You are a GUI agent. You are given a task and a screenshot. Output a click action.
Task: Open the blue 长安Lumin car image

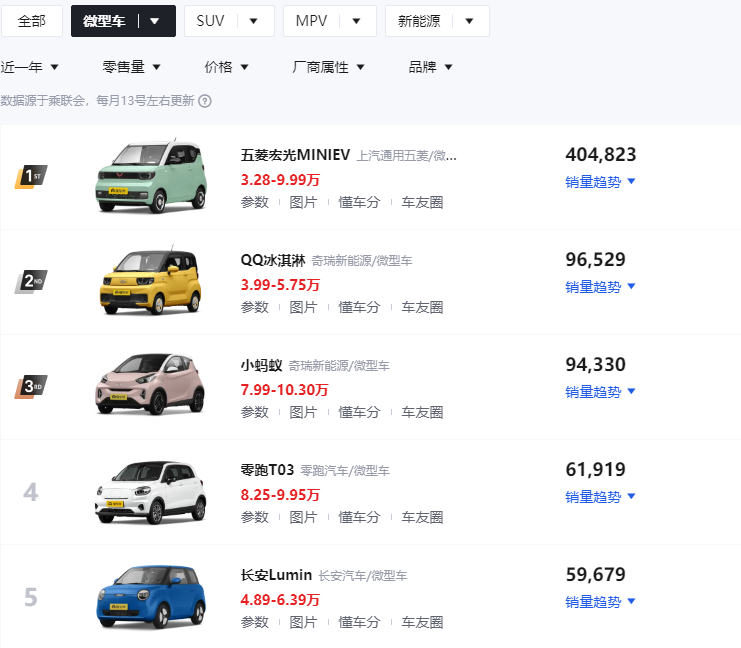click(x=151, y=596)
